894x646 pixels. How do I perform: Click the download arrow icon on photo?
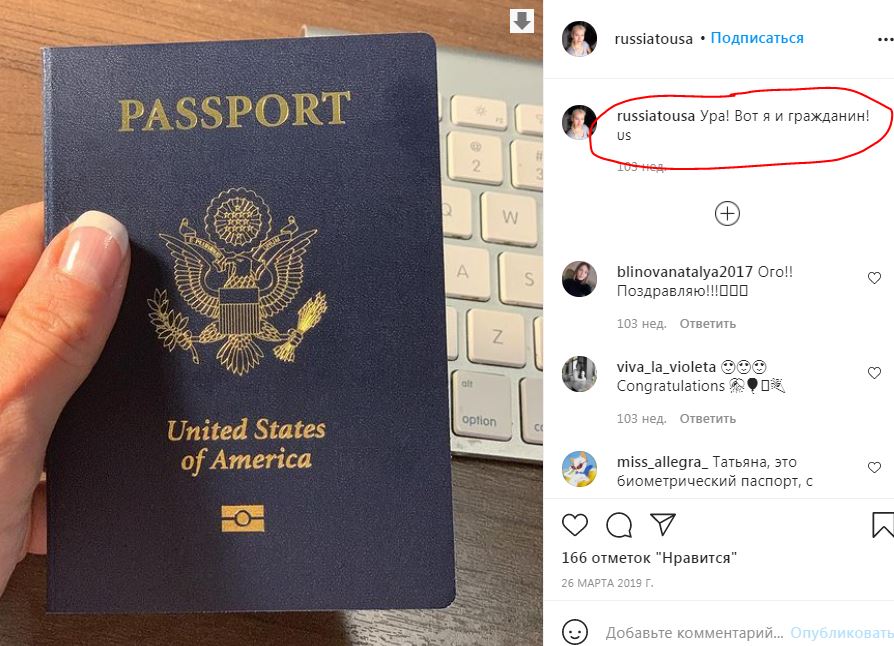(522, 21)
